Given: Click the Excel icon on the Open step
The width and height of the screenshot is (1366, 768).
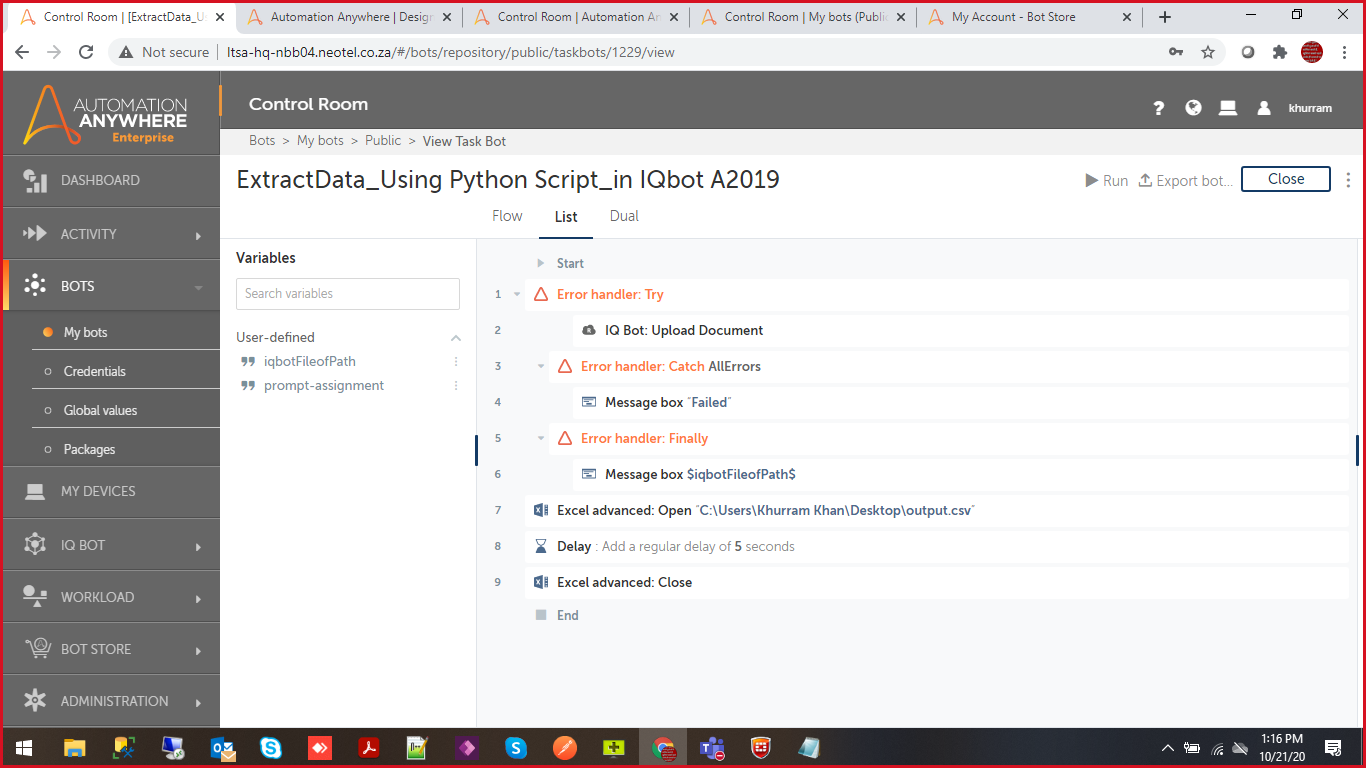Looking at the screenshot, I should click(541, 510).
